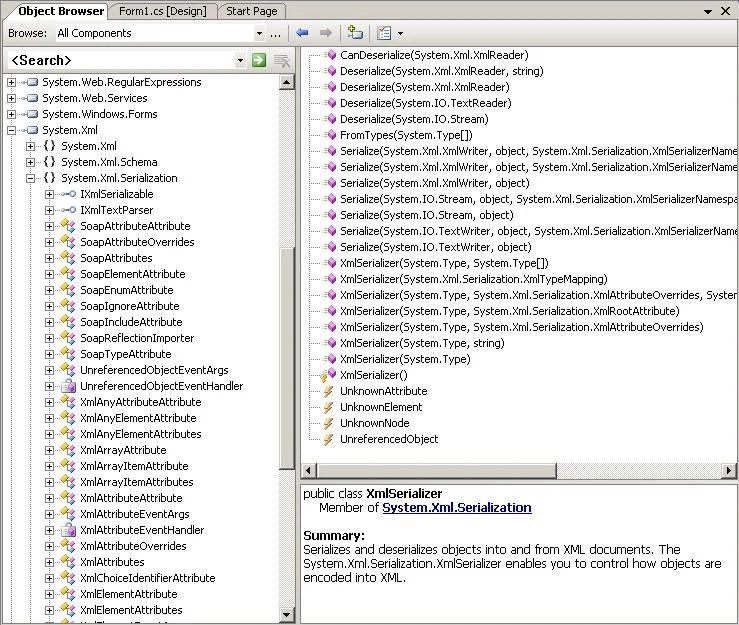Viewport: 739px width, 625px height.
Task: Click the green search Go arrow icon
Action: 259,60
